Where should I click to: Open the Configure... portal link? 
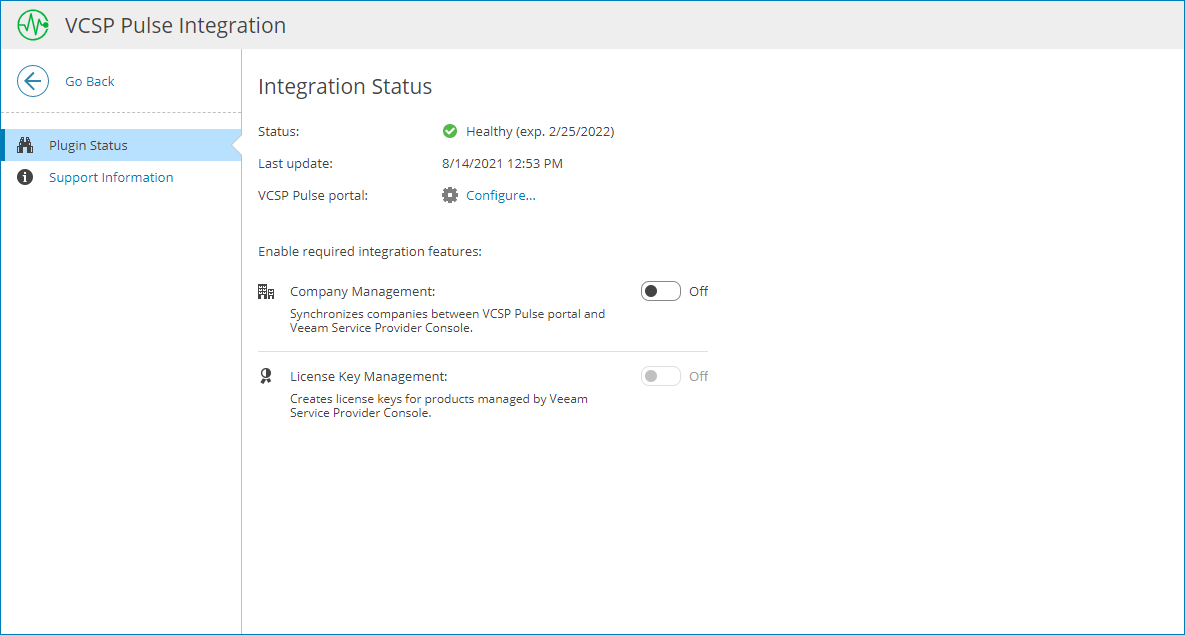(x=500, y=196)
